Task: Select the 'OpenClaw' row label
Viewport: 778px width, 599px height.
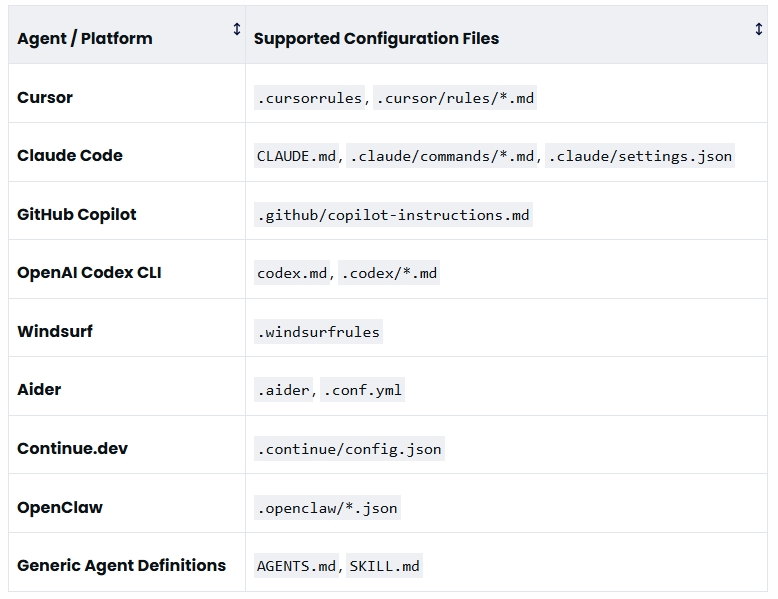Action: (x=60, y=507)
